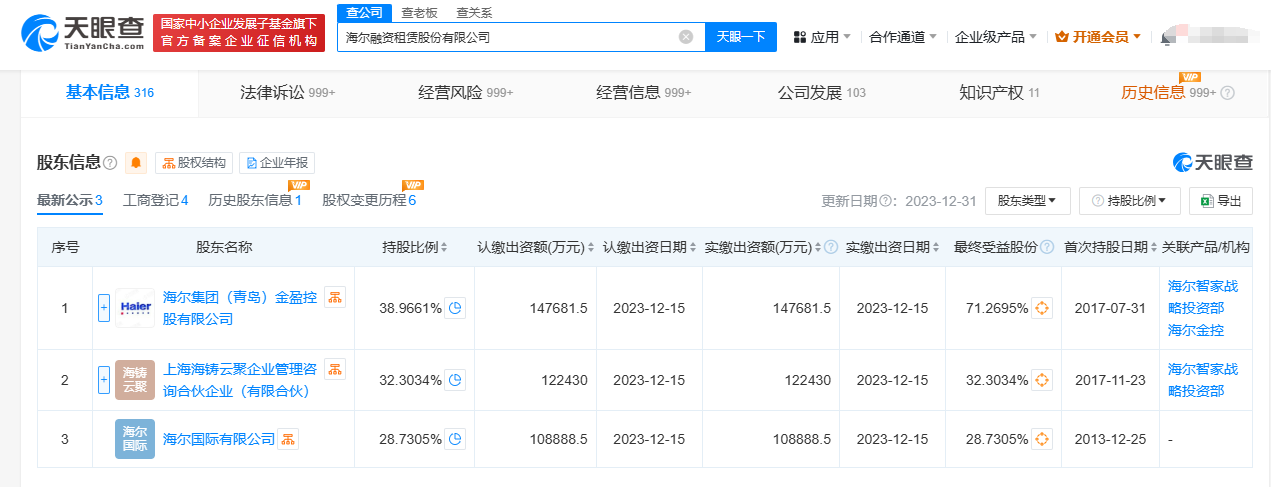The image size is (1271, 487).
Task: Click pie chart icon next to 28.7305% holding
Action: 456,439
